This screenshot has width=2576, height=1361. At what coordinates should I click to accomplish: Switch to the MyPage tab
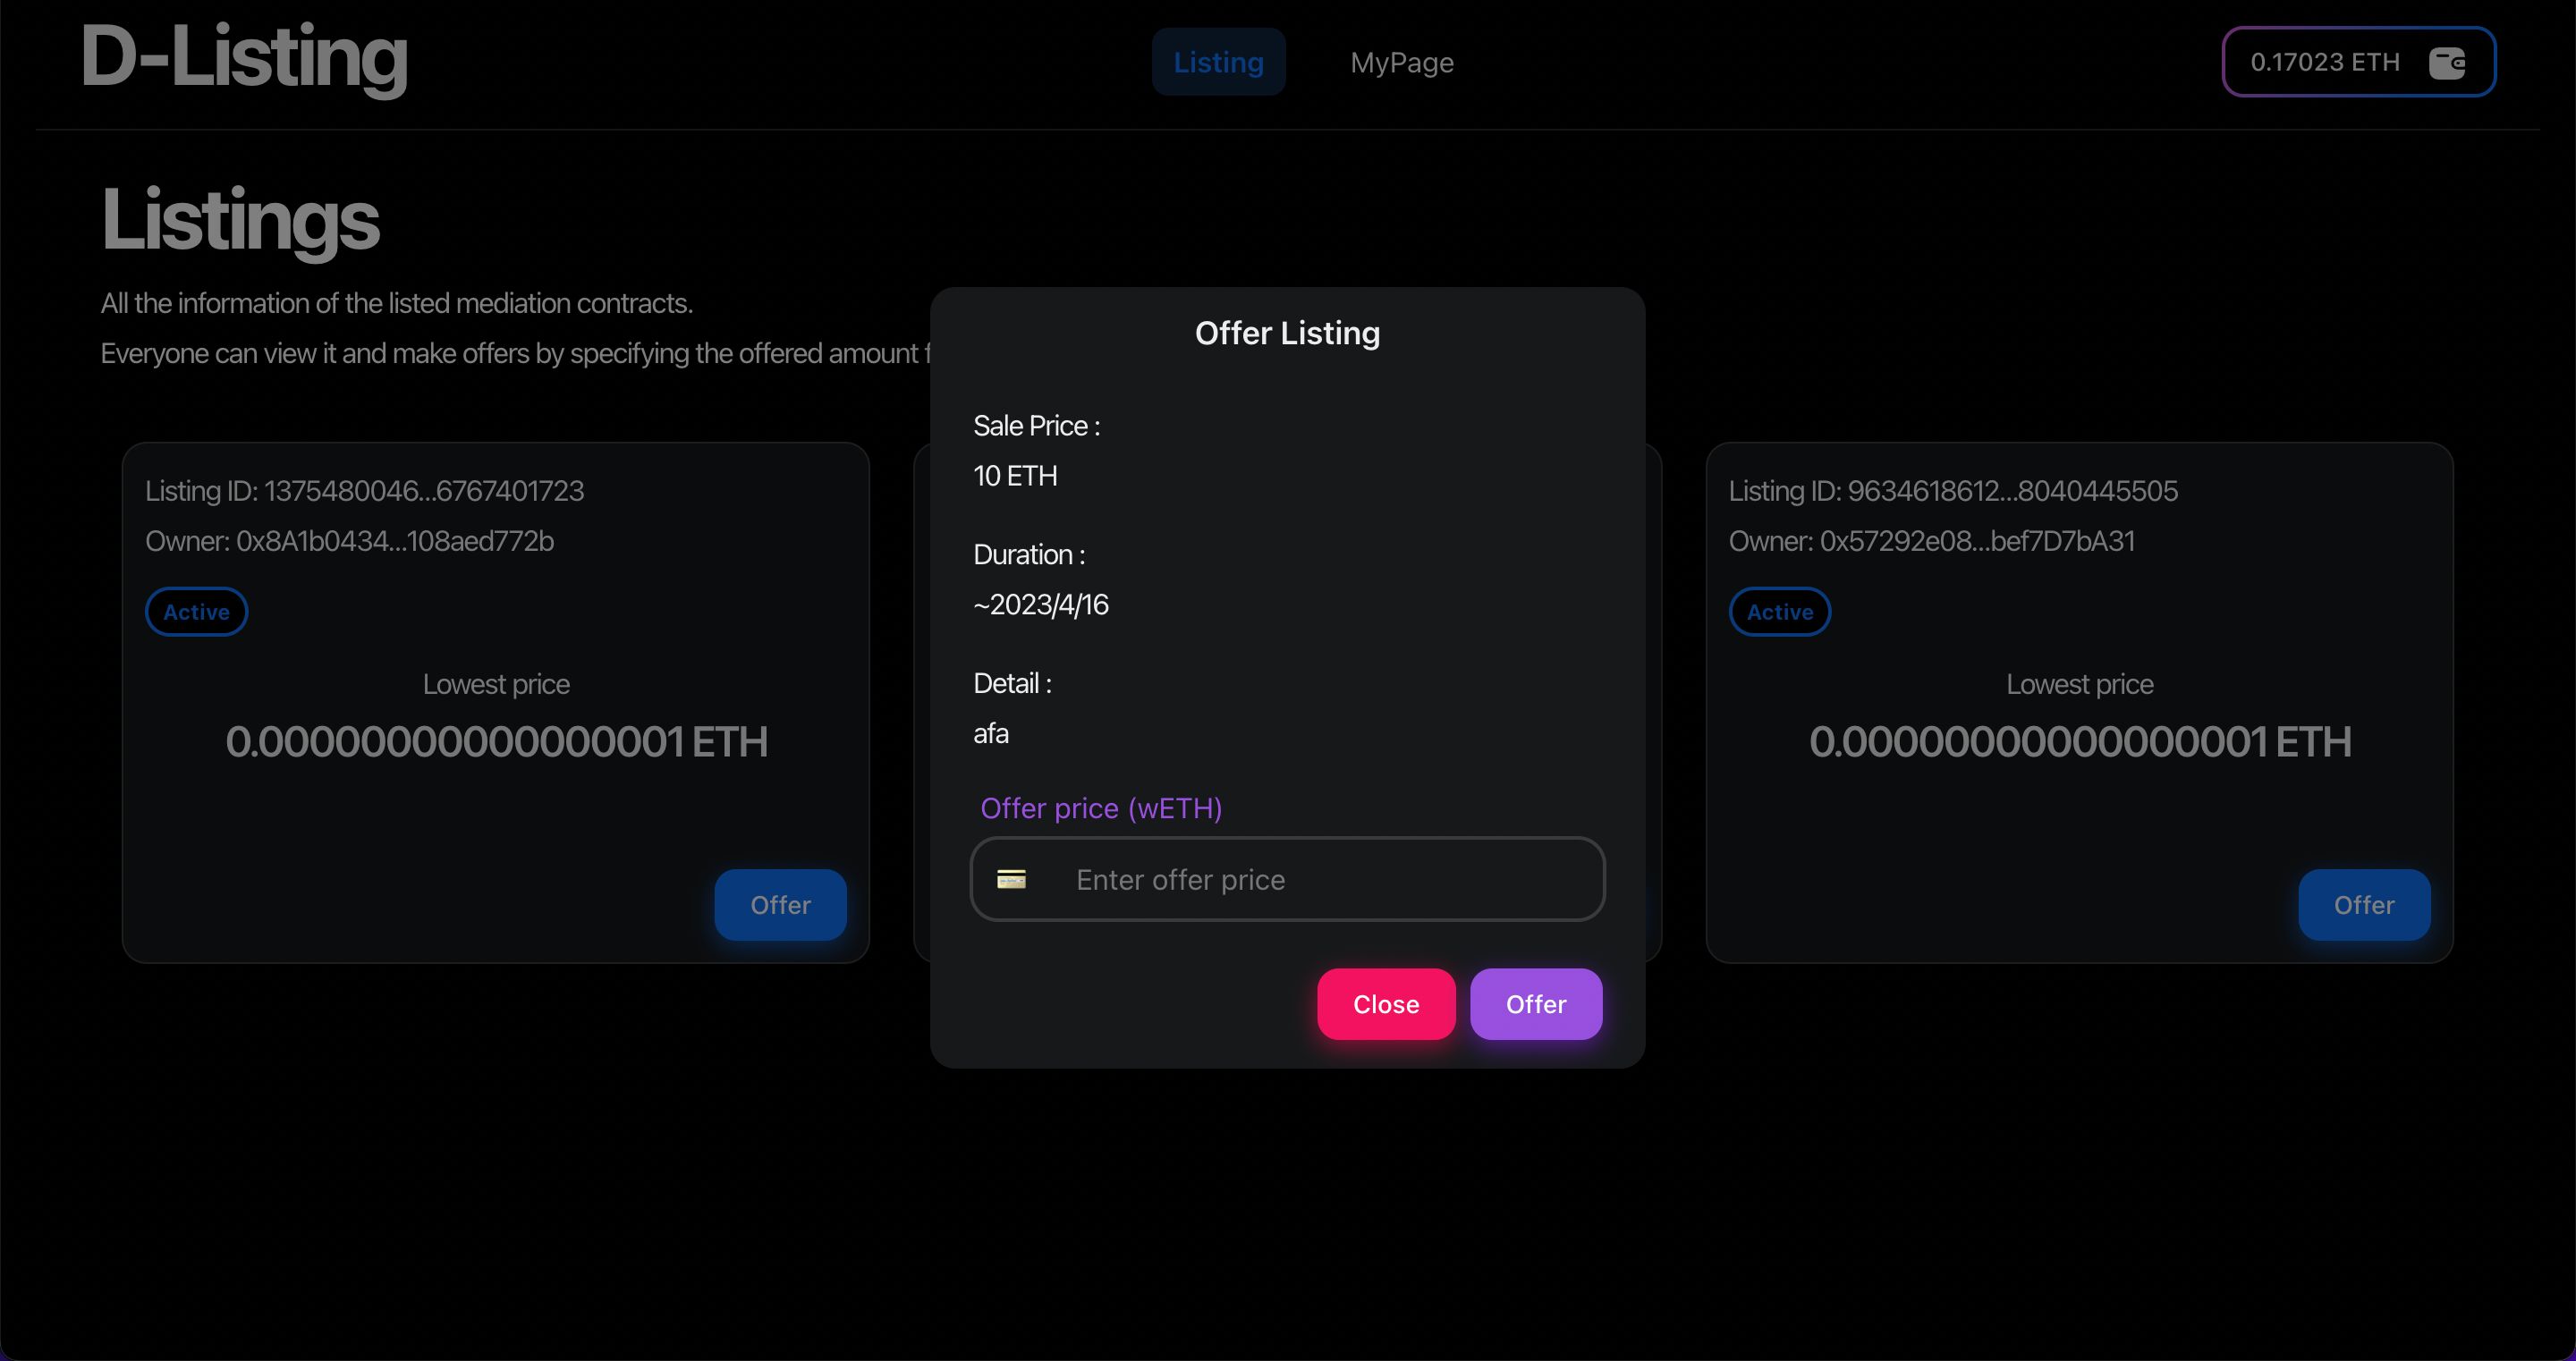pyautogui.click(x=1401, y=62)
